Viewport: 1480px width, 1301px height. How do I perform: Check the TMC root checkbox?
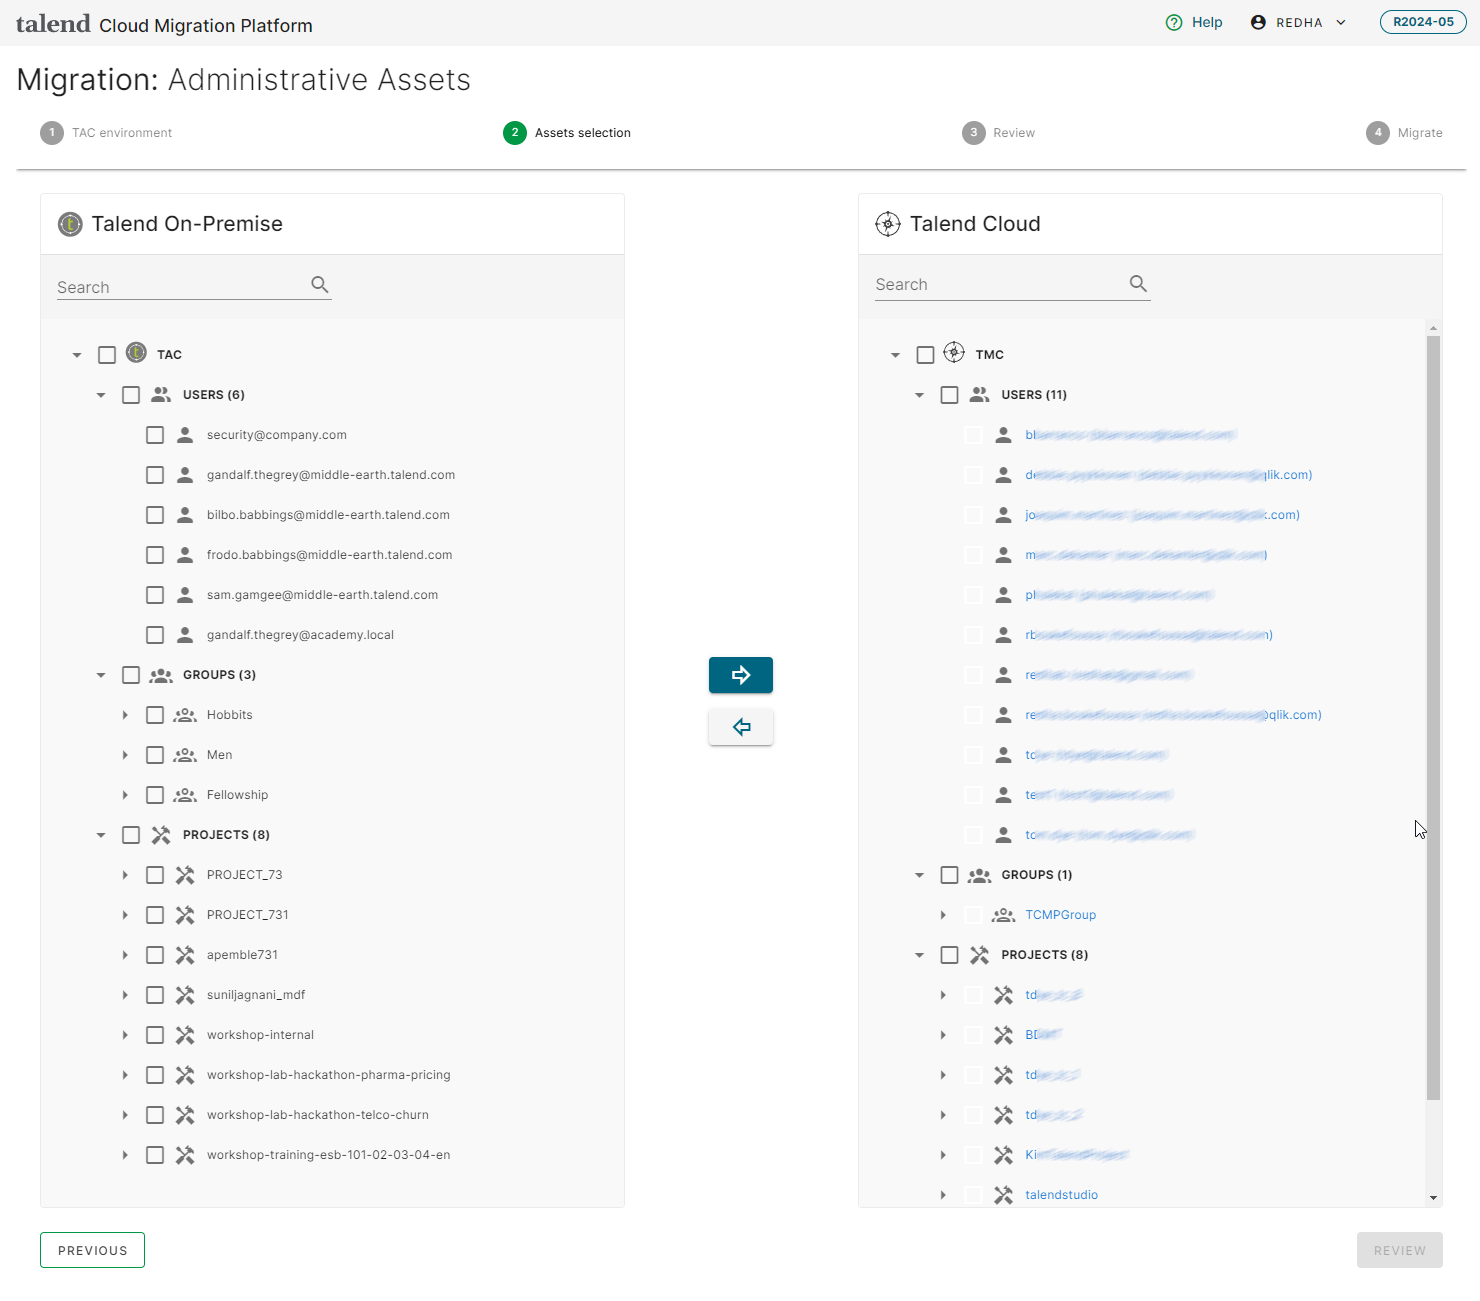[925, 355]
